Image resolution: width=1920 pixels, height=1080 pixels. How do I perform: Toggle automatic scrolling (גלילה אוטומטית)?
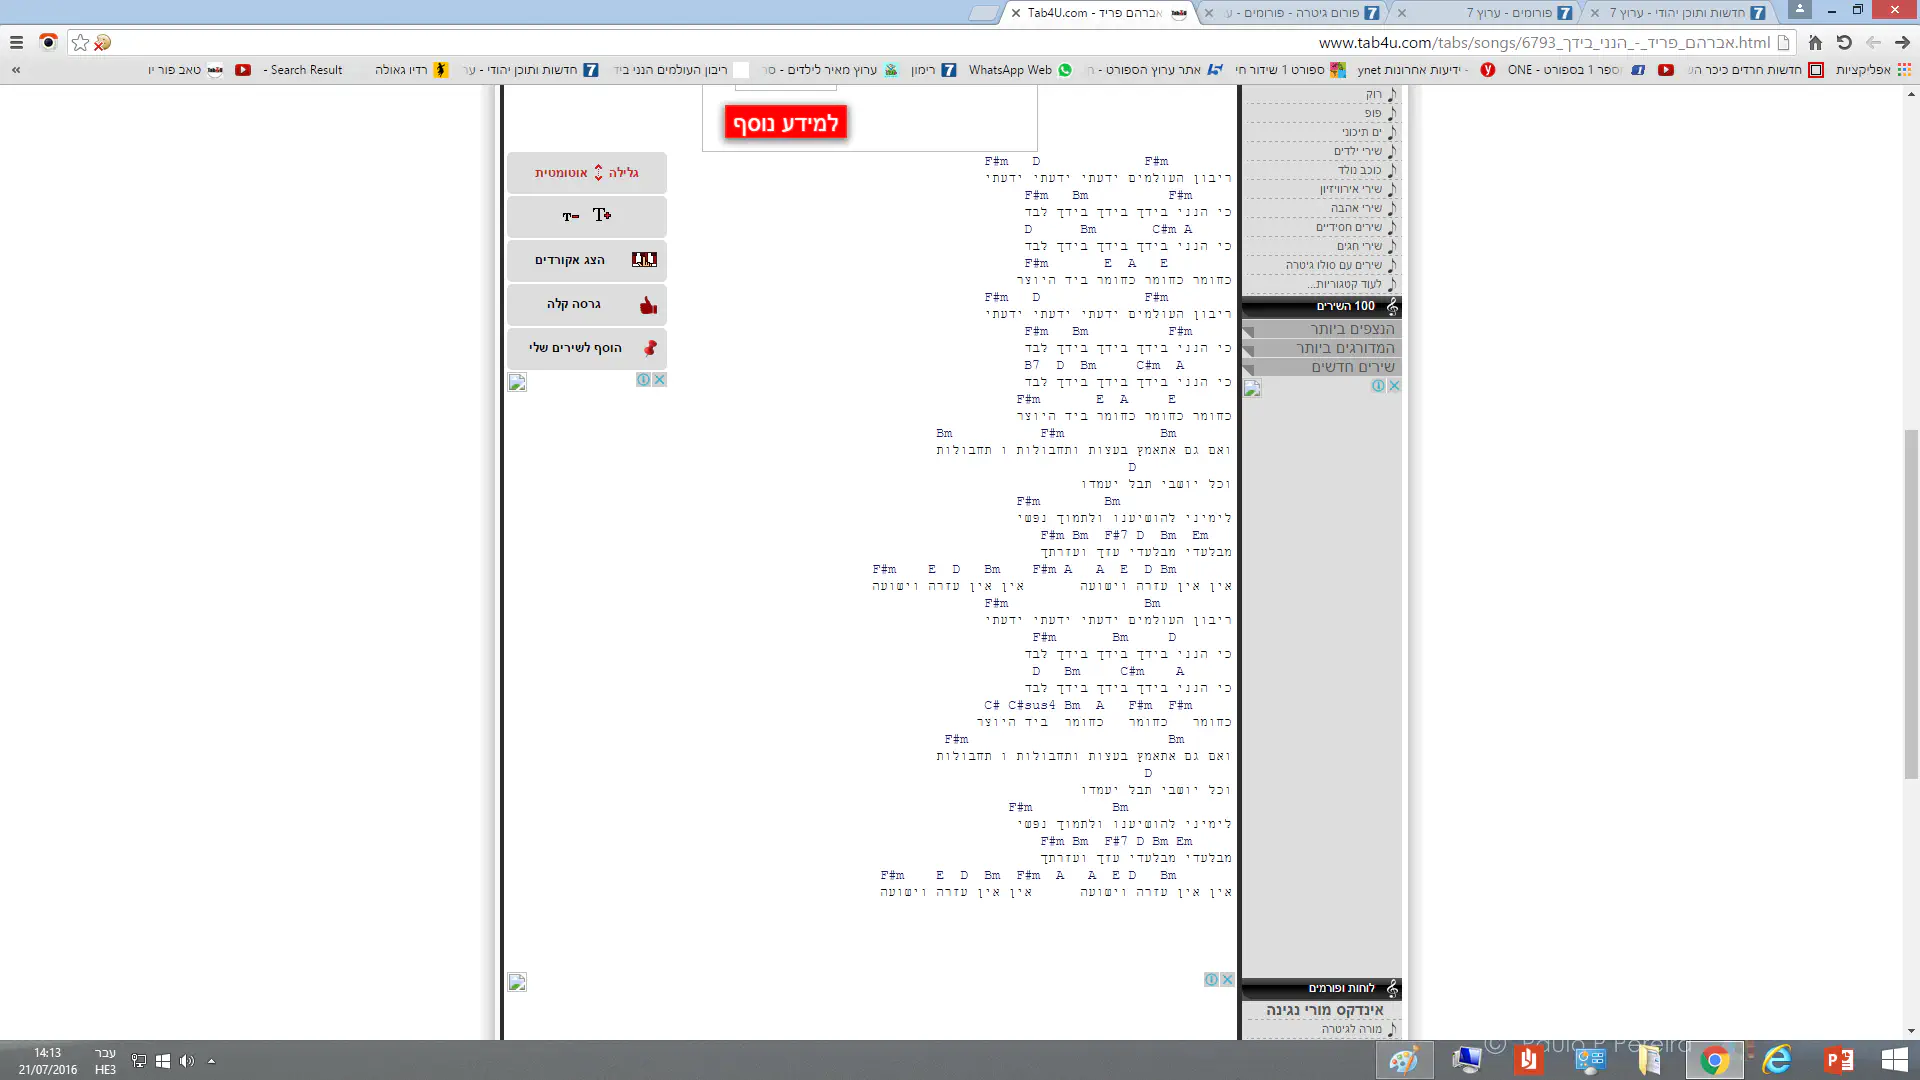(587, 173)
